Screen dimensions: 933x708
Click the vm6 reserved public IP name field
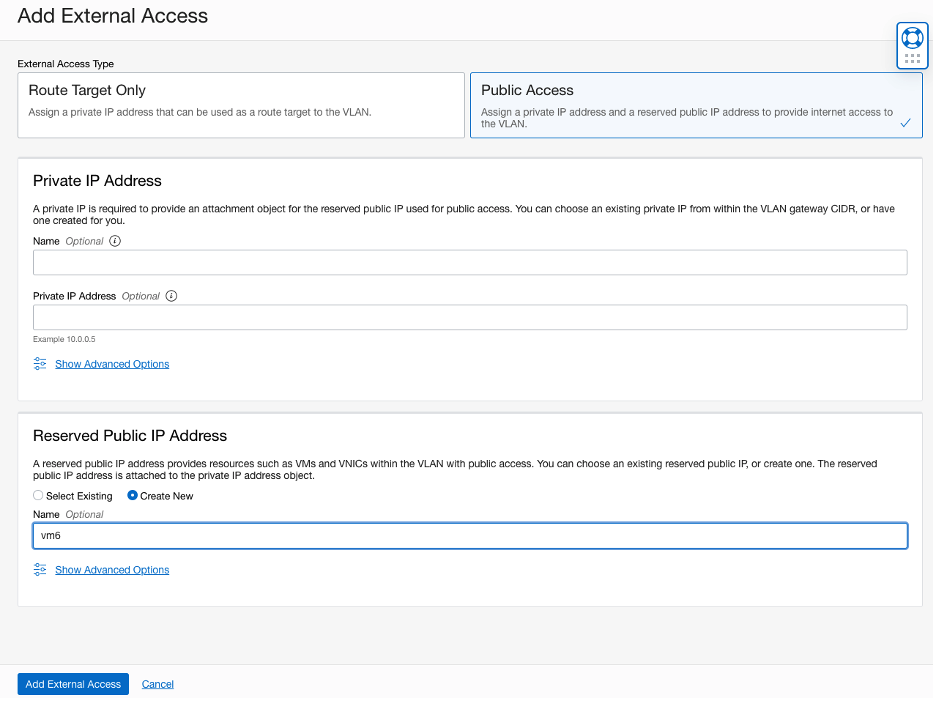[470, 535]
